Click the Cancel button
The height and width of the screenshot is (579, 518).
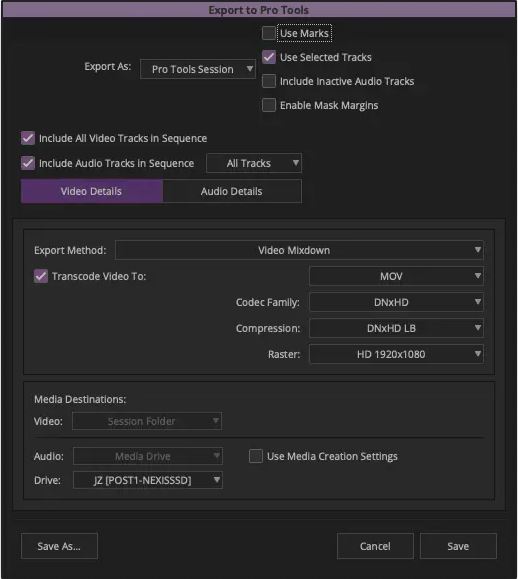click(375, 546)
